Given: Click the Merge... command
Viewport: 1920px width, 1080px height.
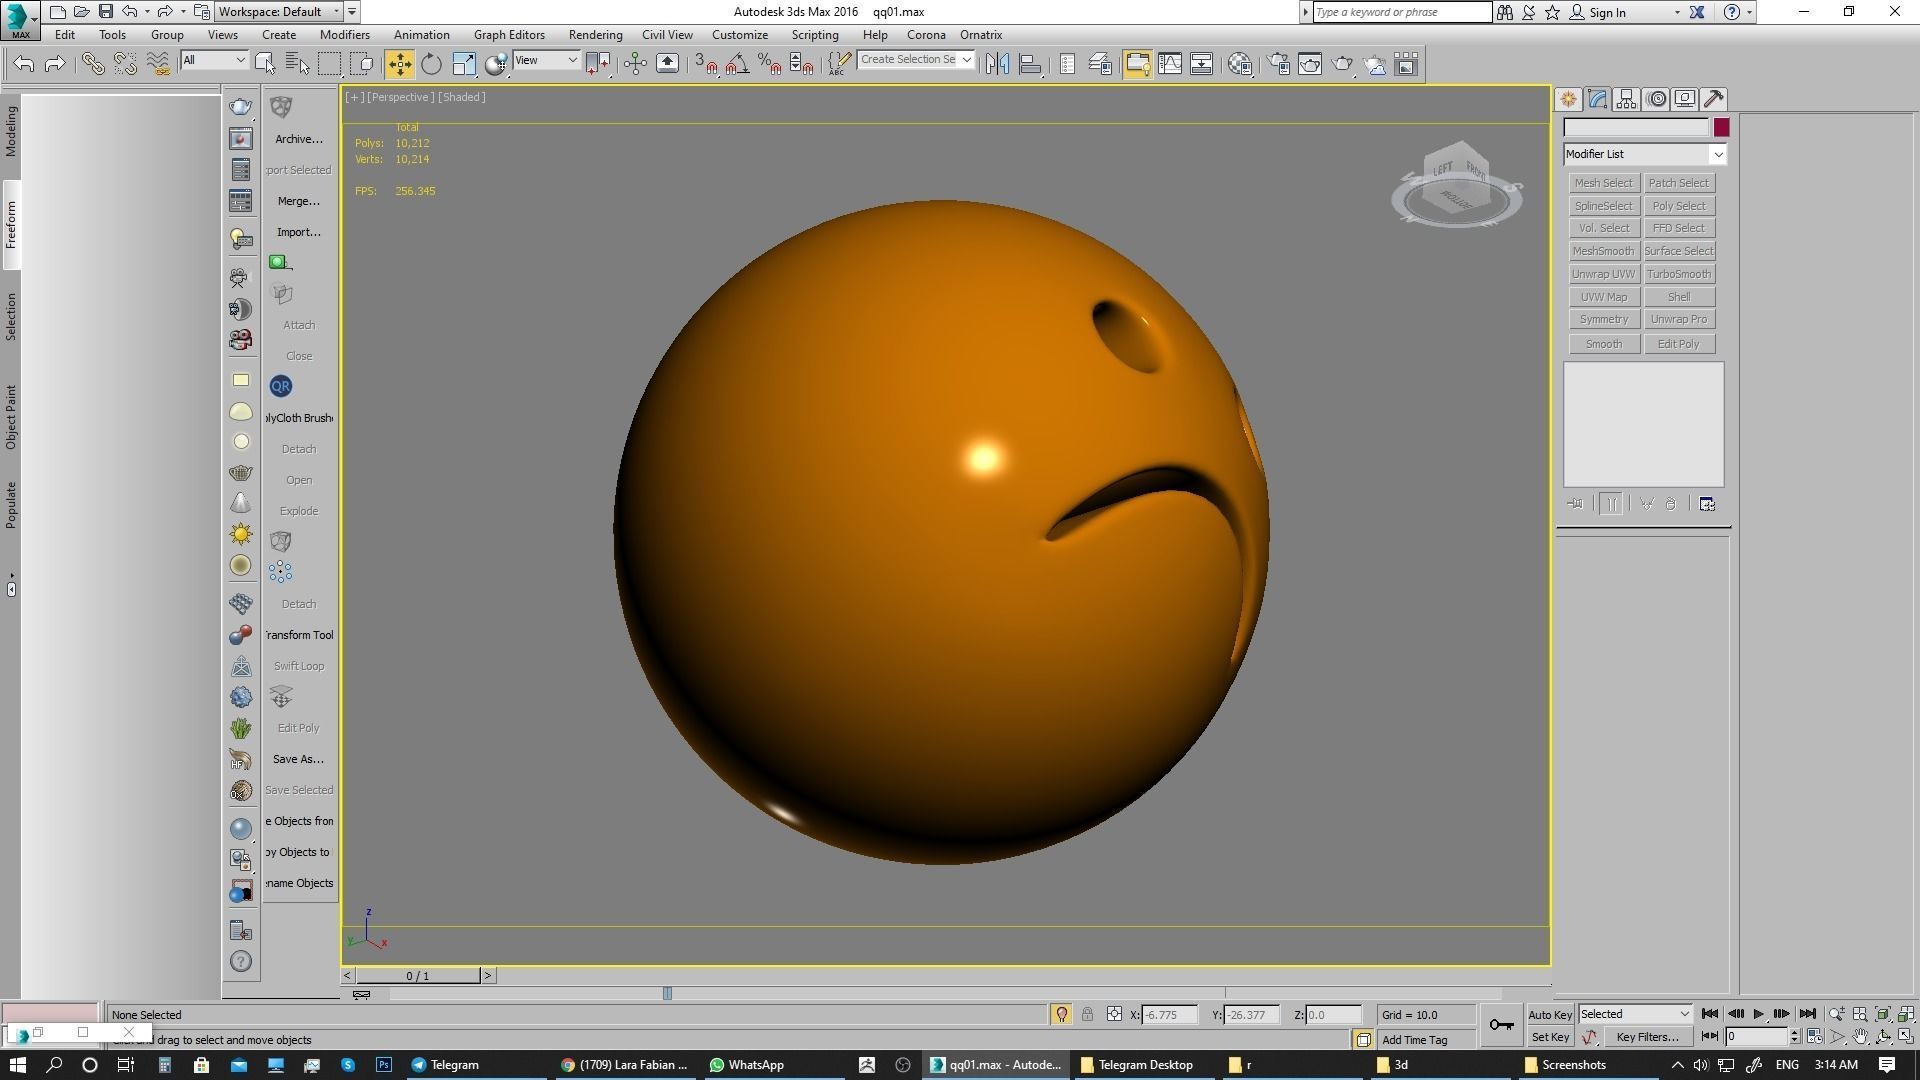Looking at the screenshot, I should point(299,201).
